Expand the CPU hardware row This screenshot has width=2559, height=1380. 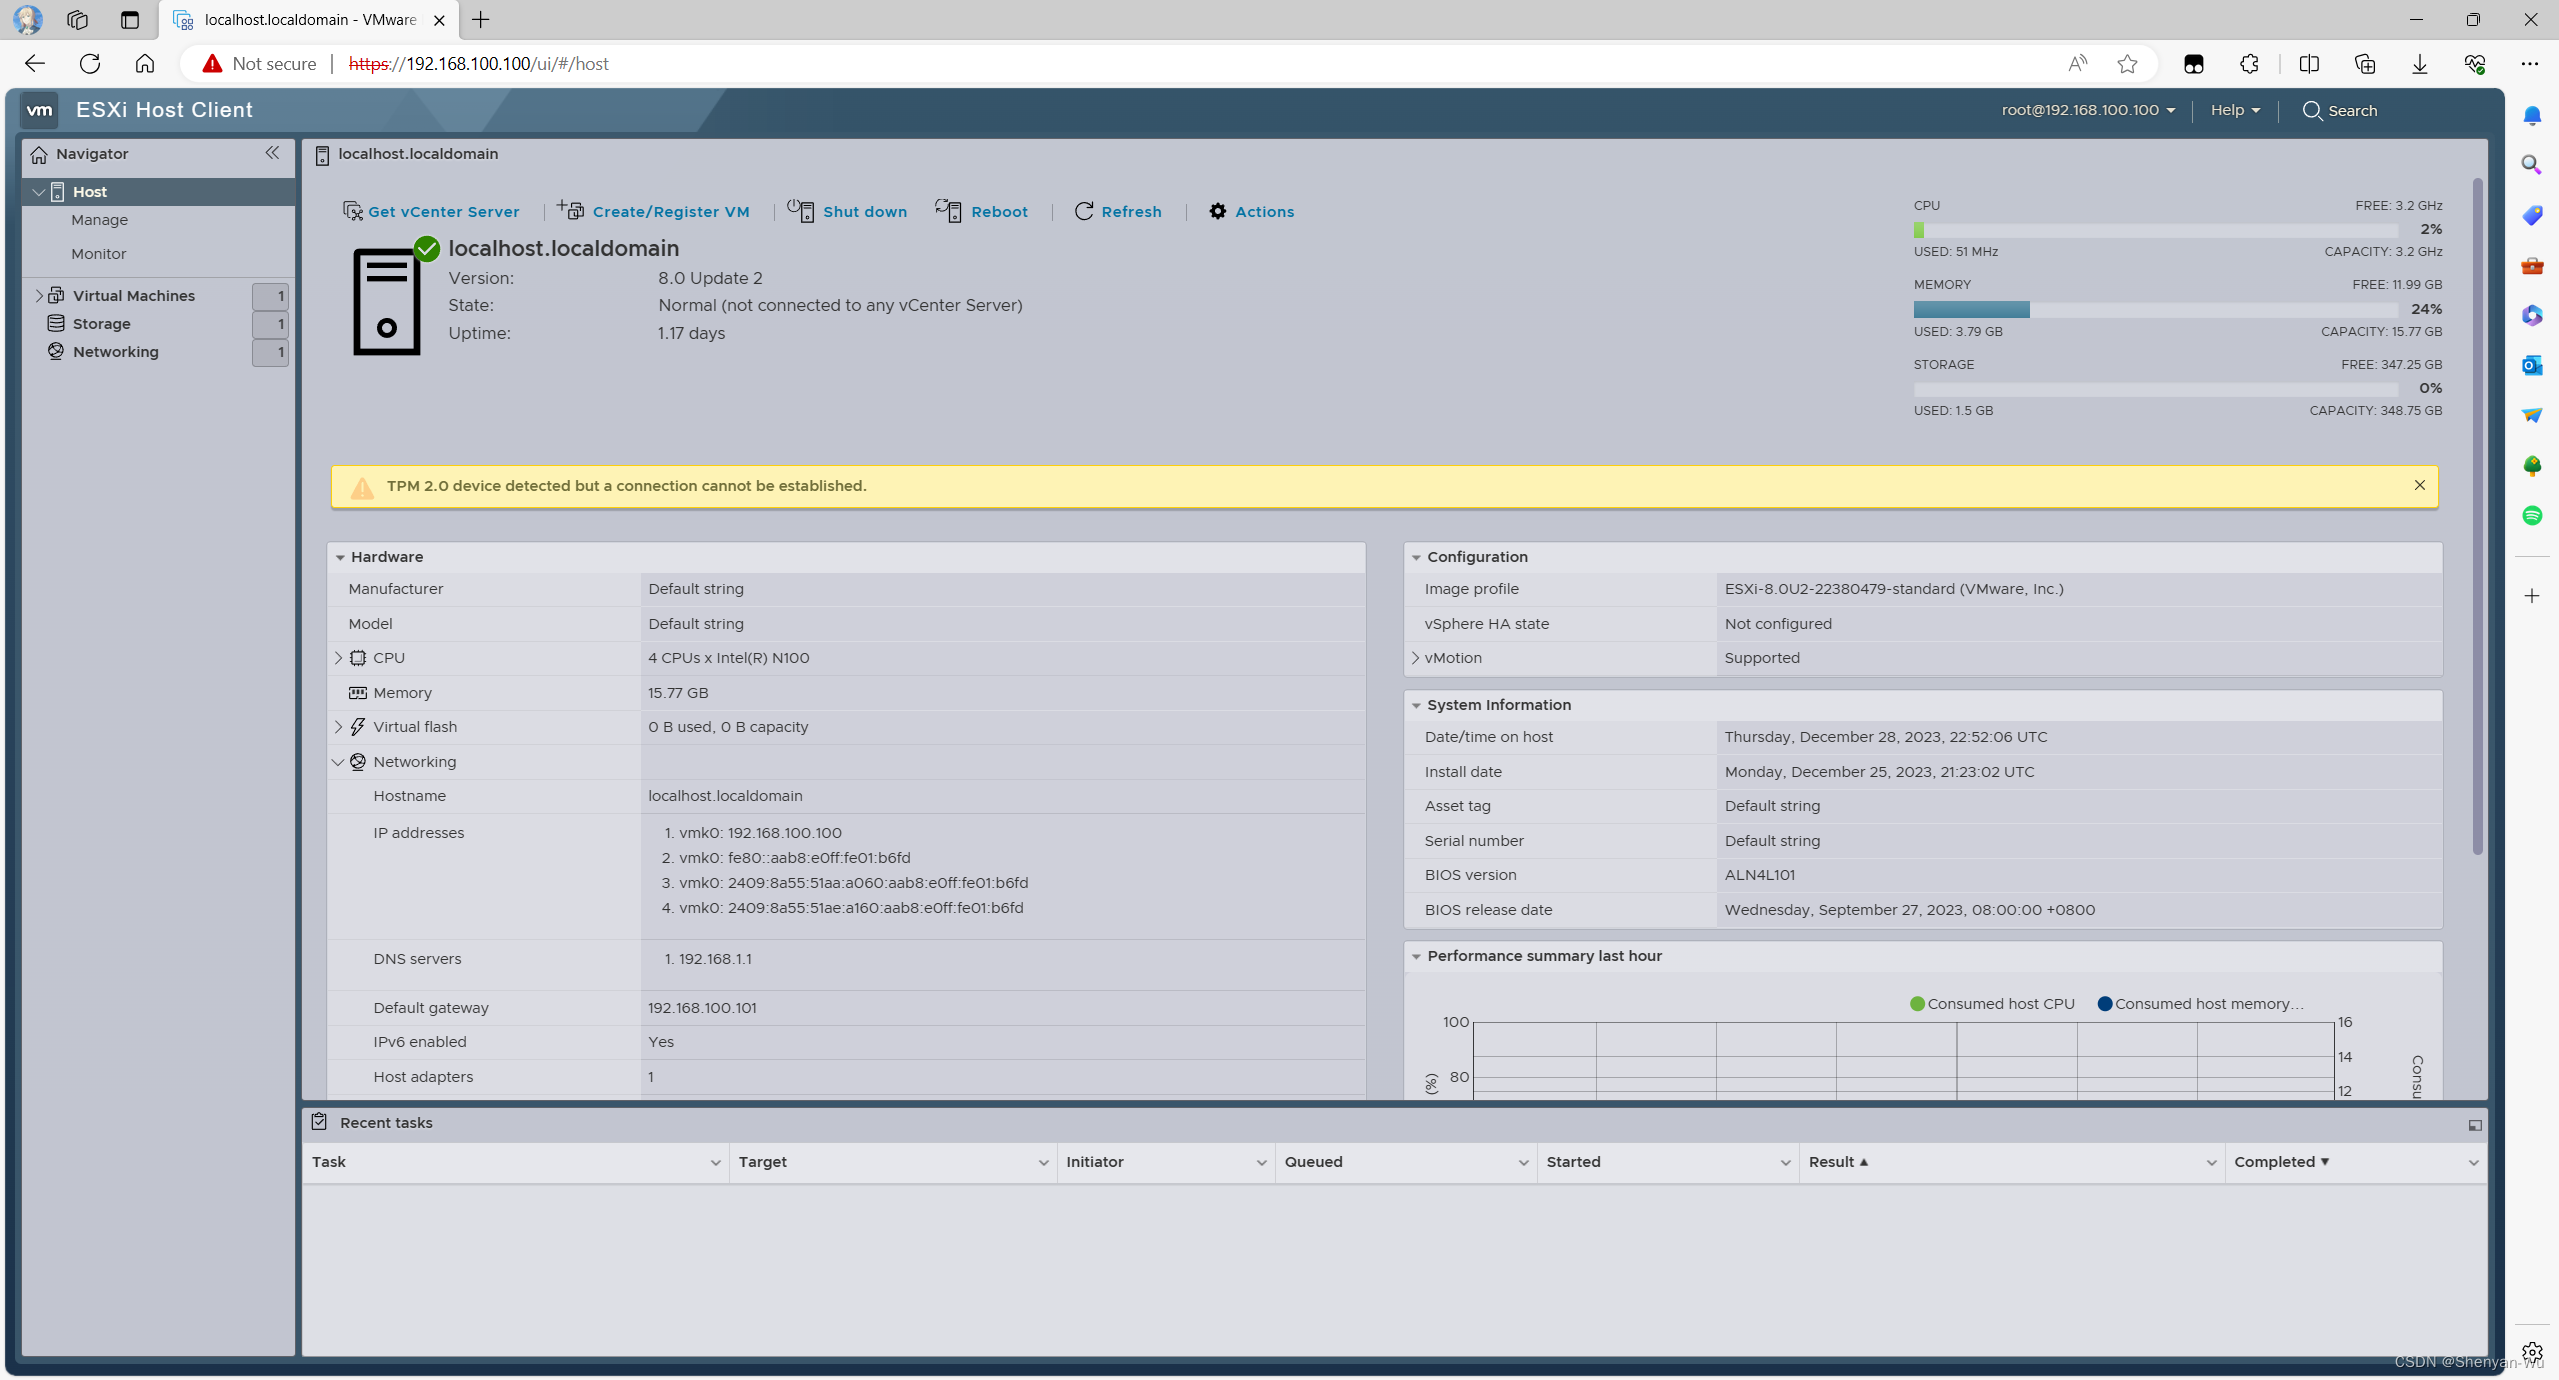click(338, 658)
